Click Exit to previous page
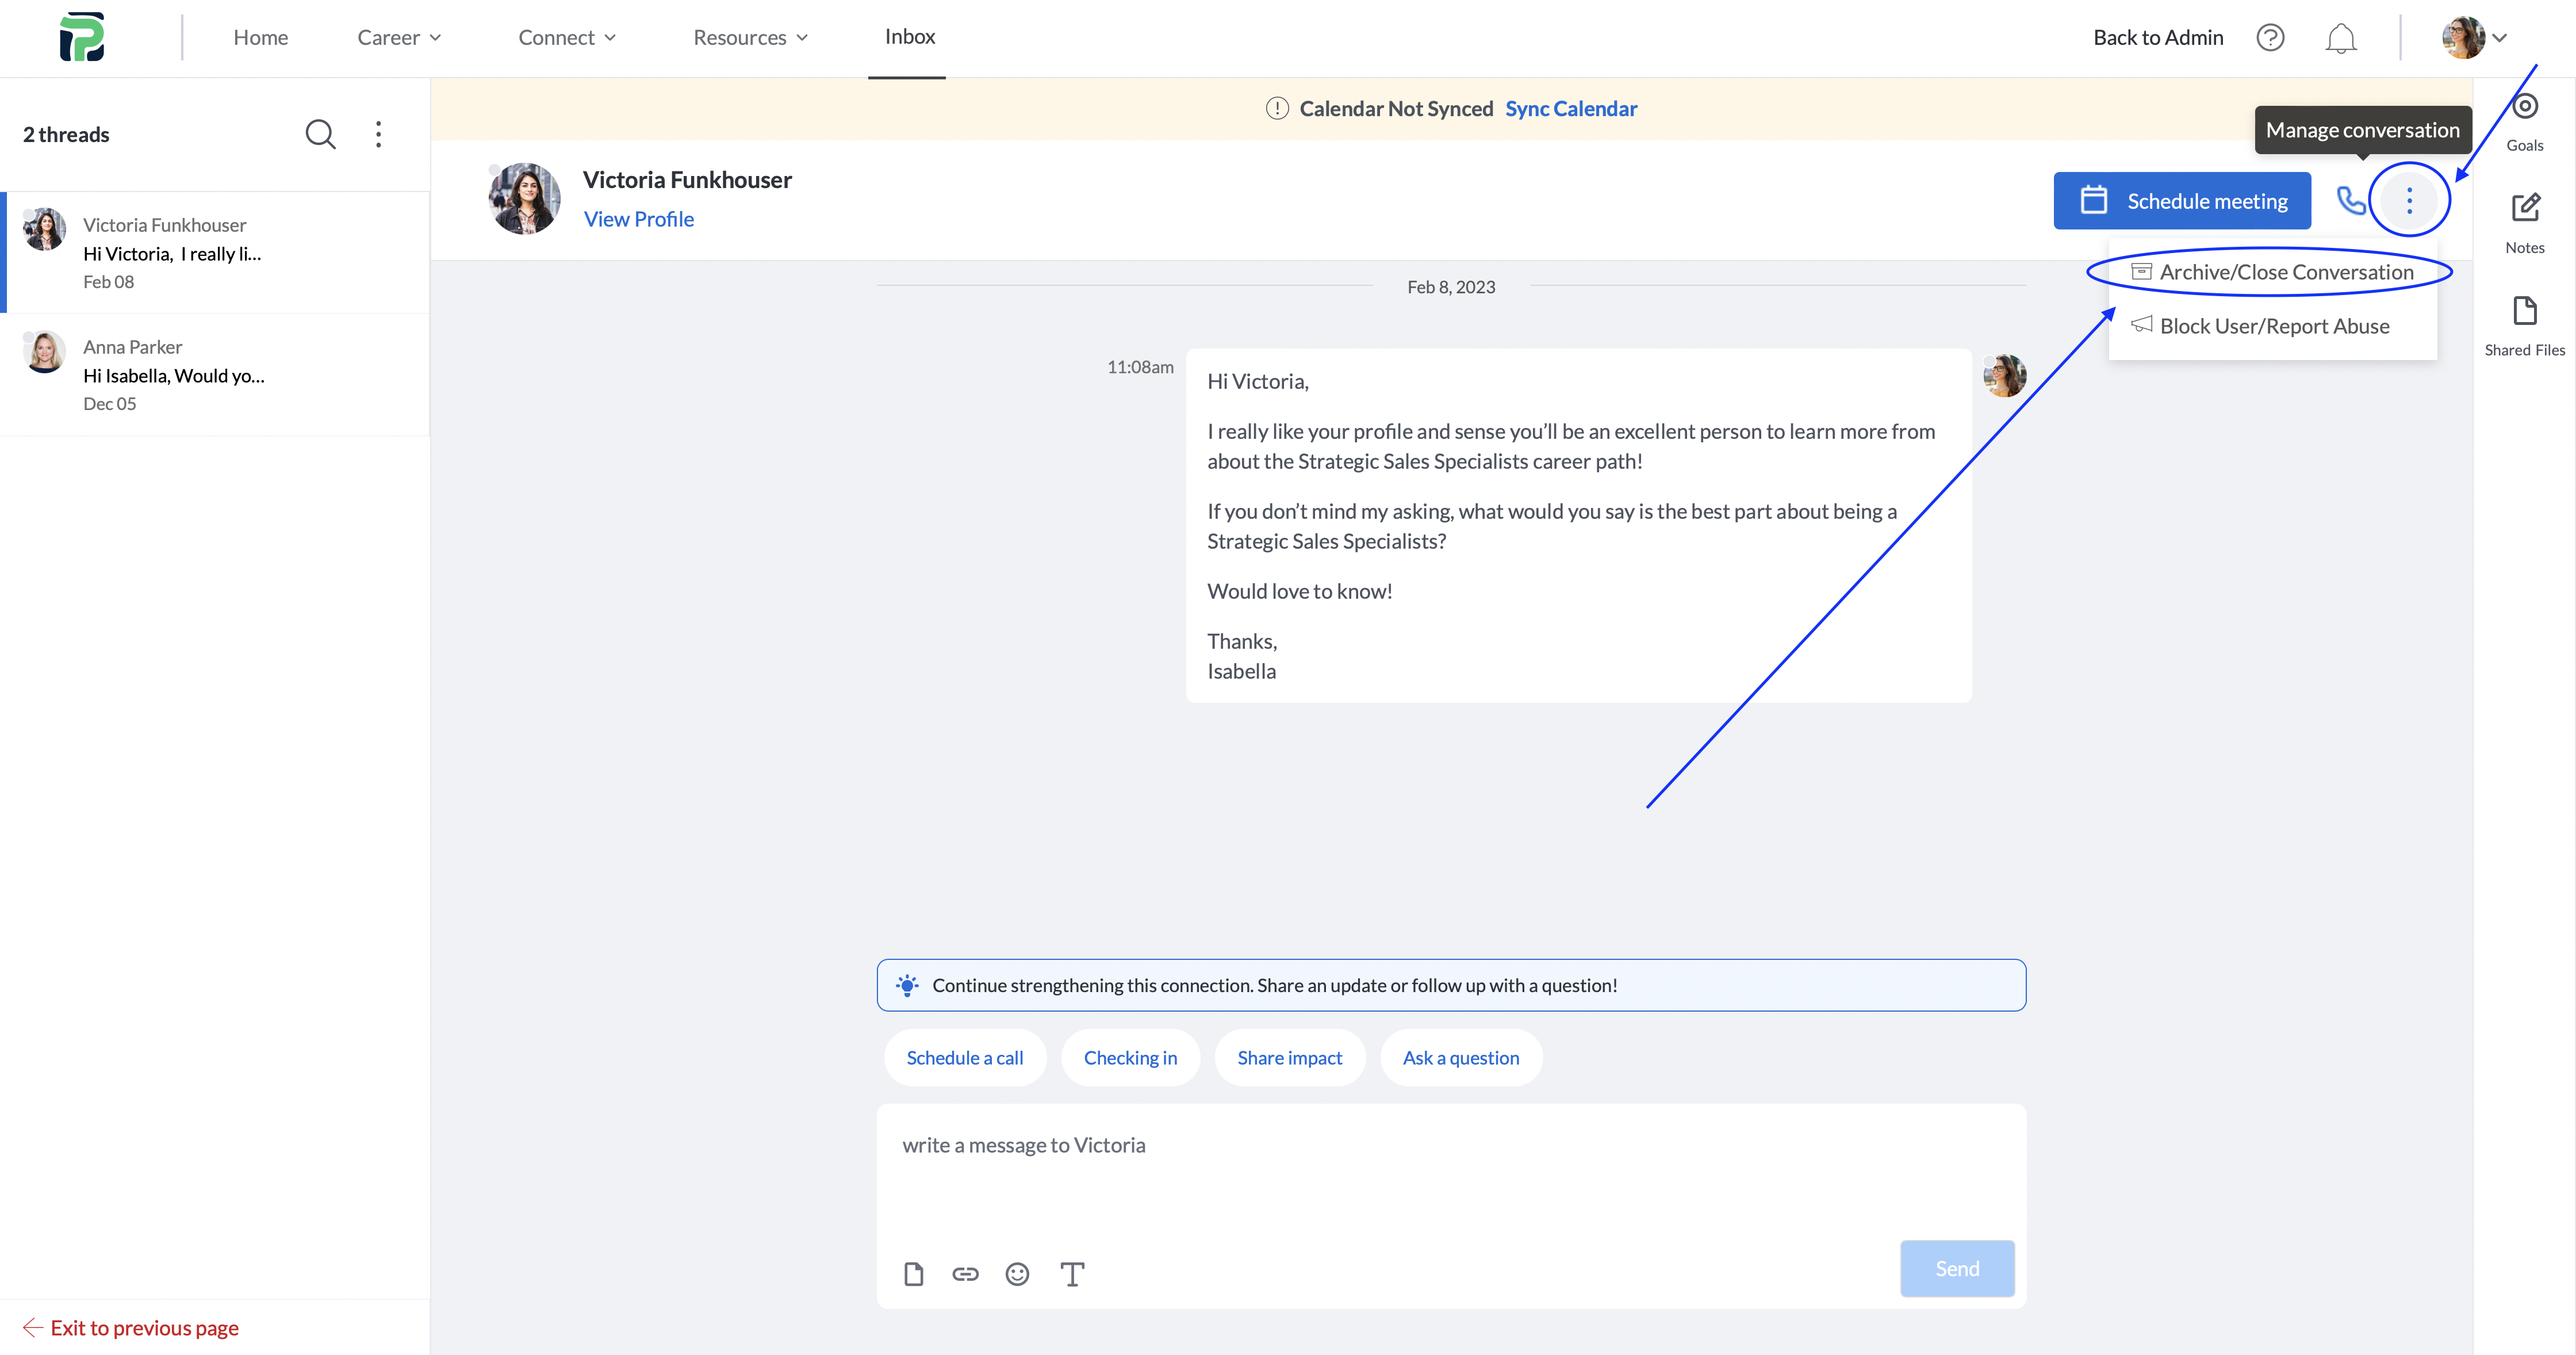The width and height of the screenshot is (2576, 1355). tap(130, 1328)
